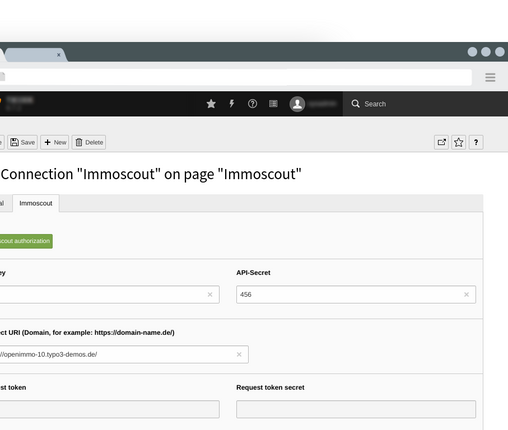Switch to the Immoscout tab
The height and width of the screenshot is (430, 508).
36,203
